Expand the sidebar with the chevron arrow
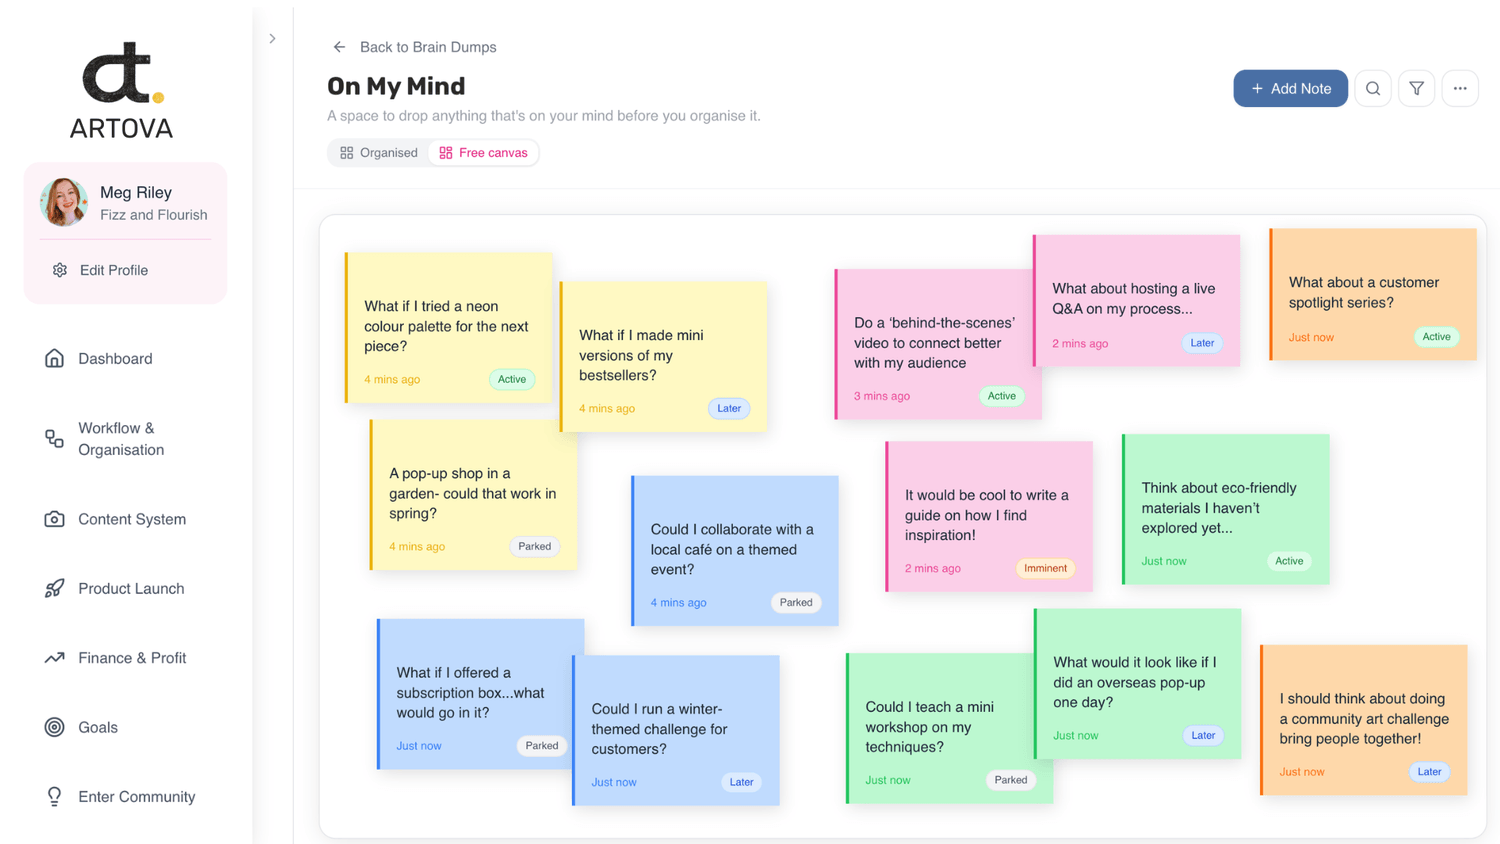1500x844 pixels. tap(272, 39)
